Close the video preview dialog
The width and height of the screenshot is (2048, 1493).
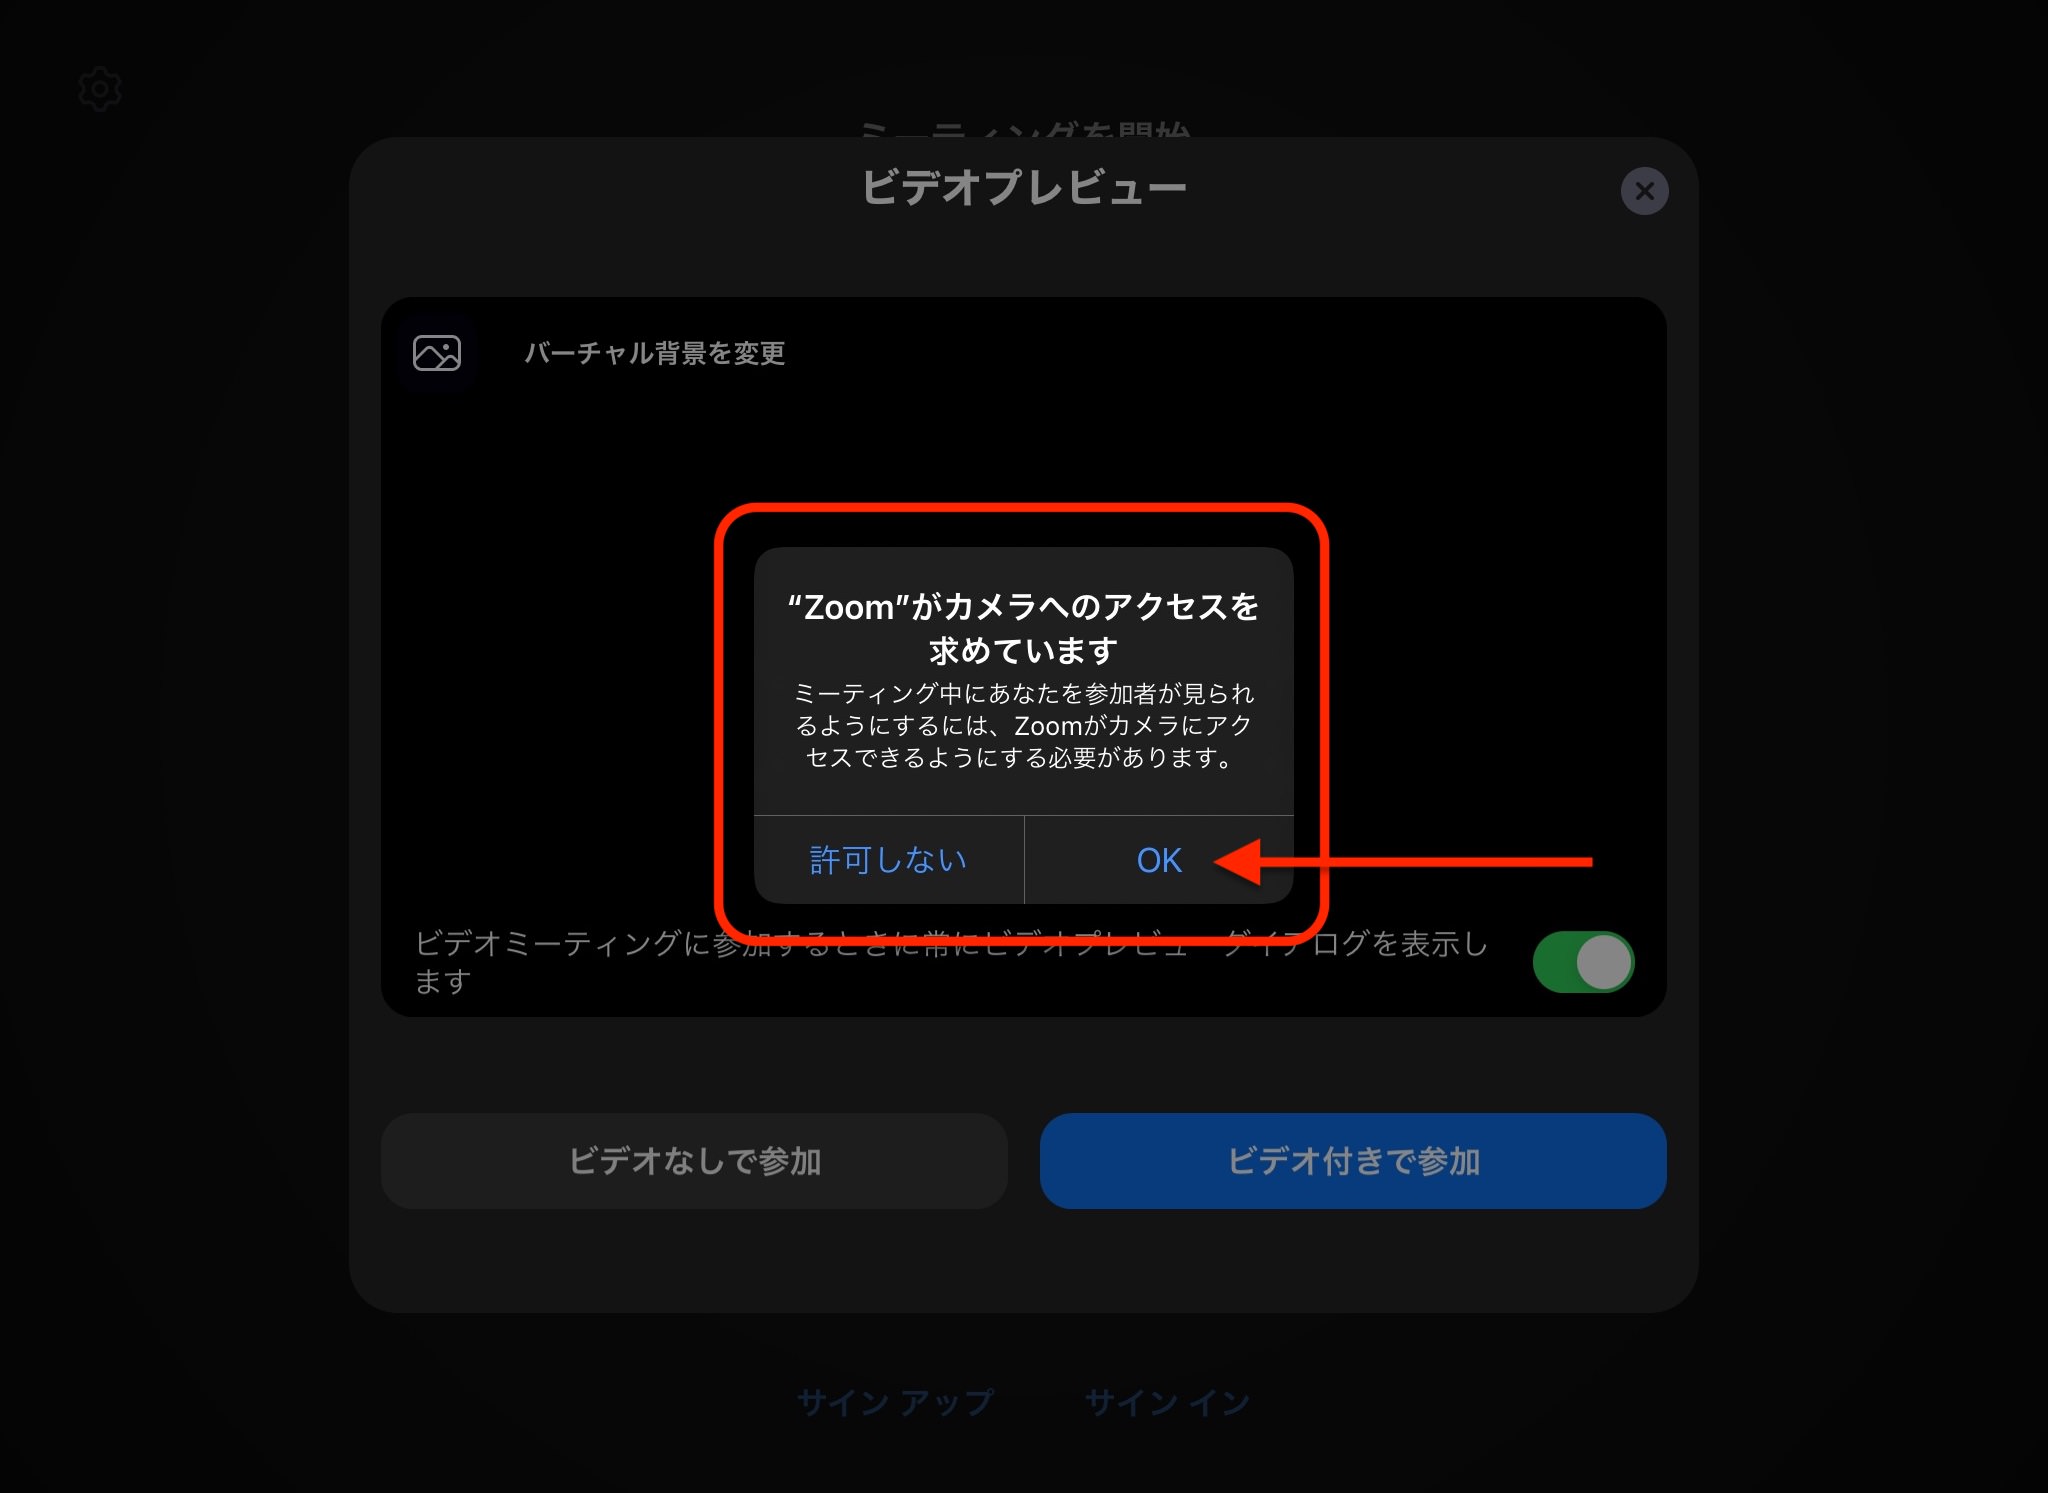coord(1646,191)
